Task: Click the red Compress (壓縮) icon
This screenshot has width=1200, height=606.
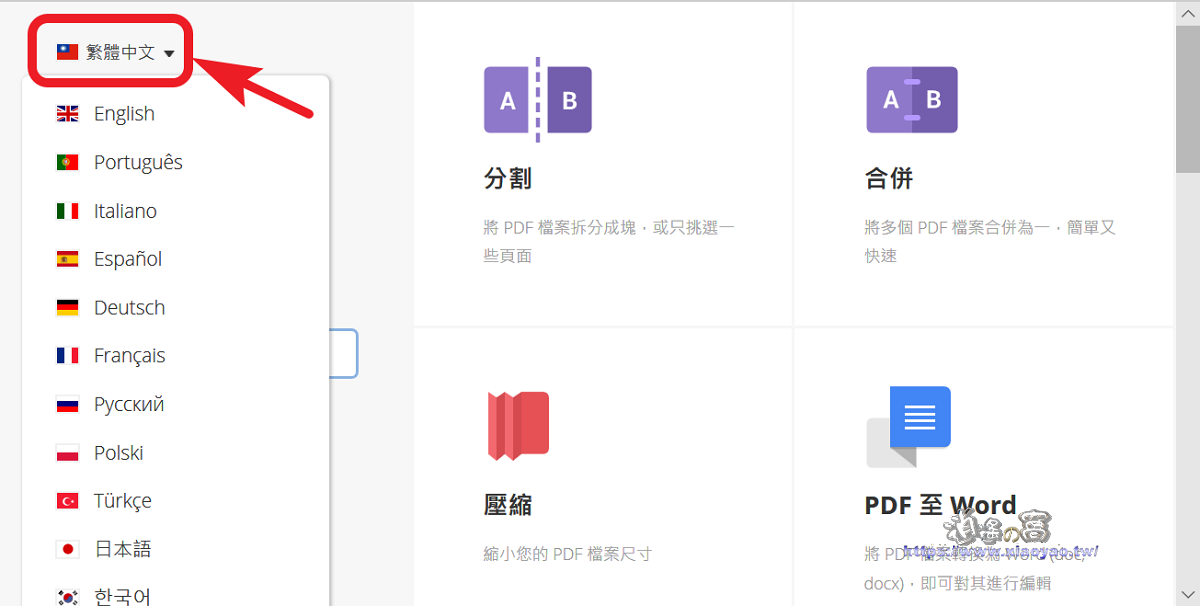Action: (518, 426)
